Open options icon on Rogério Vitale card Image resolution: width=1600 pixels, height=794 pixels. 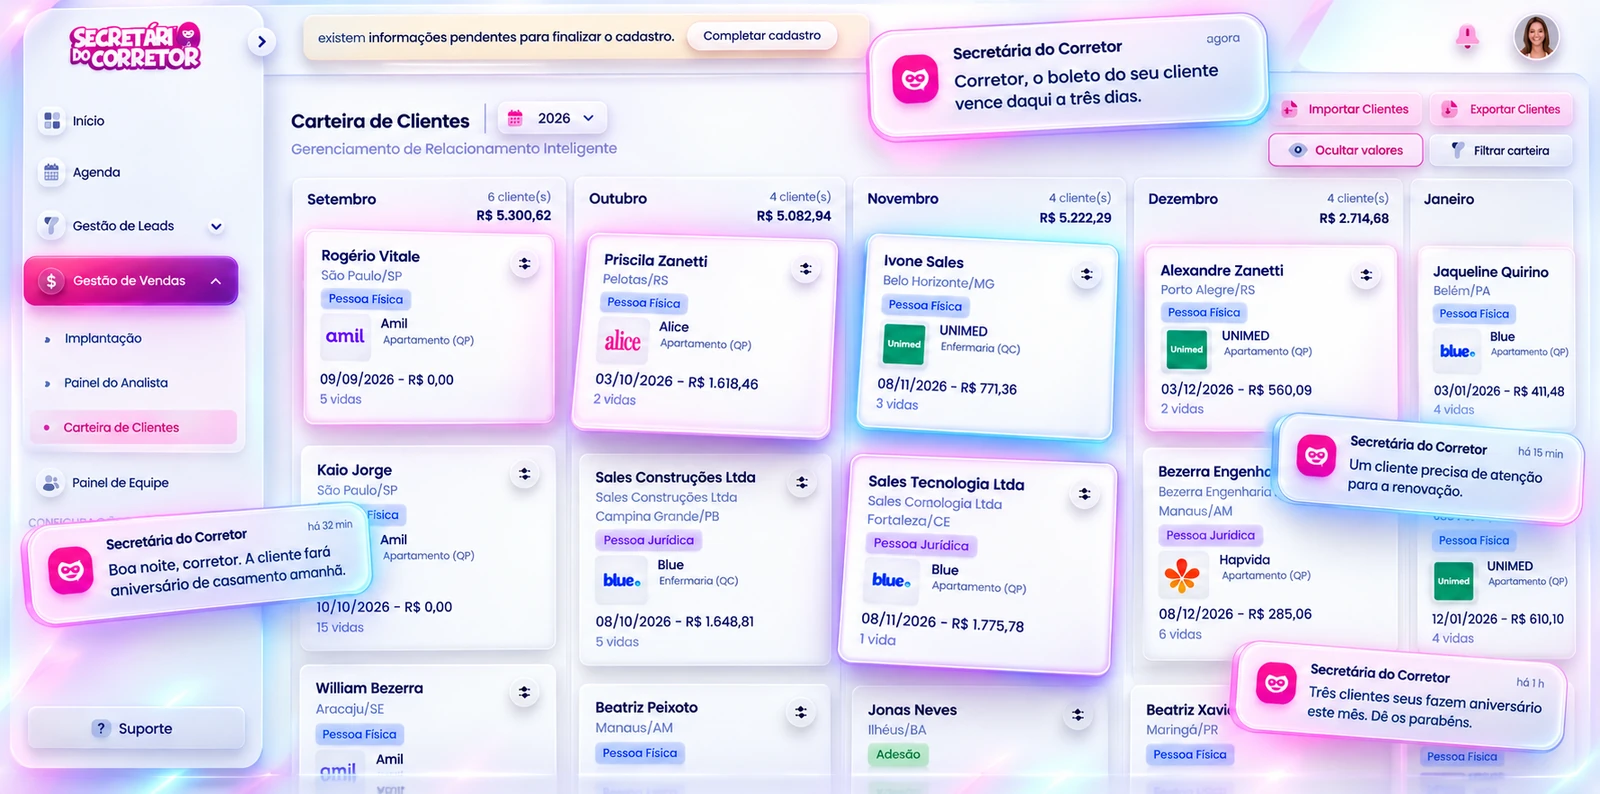pyautogui.click(x=524, y=264)
